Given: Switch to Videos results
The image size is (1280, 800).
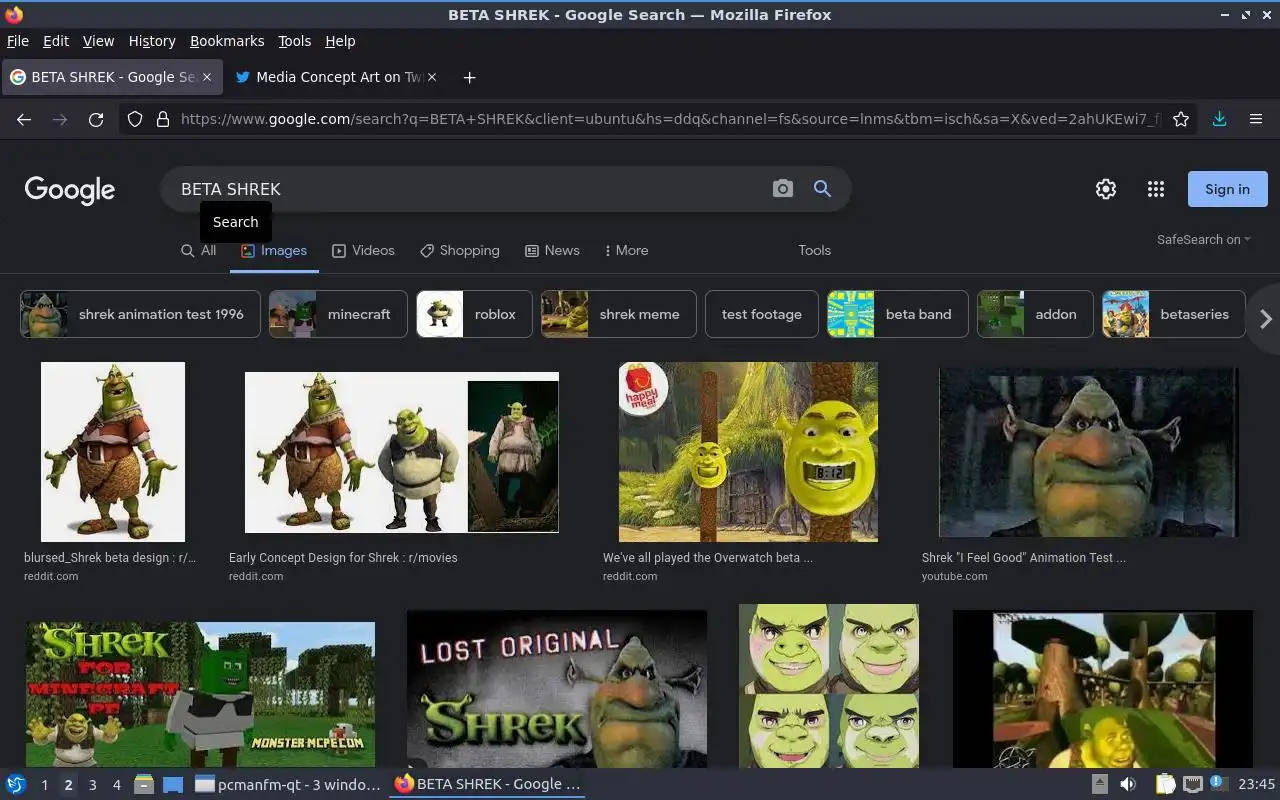Looking at the screenshot, I should tap(363, 251).
